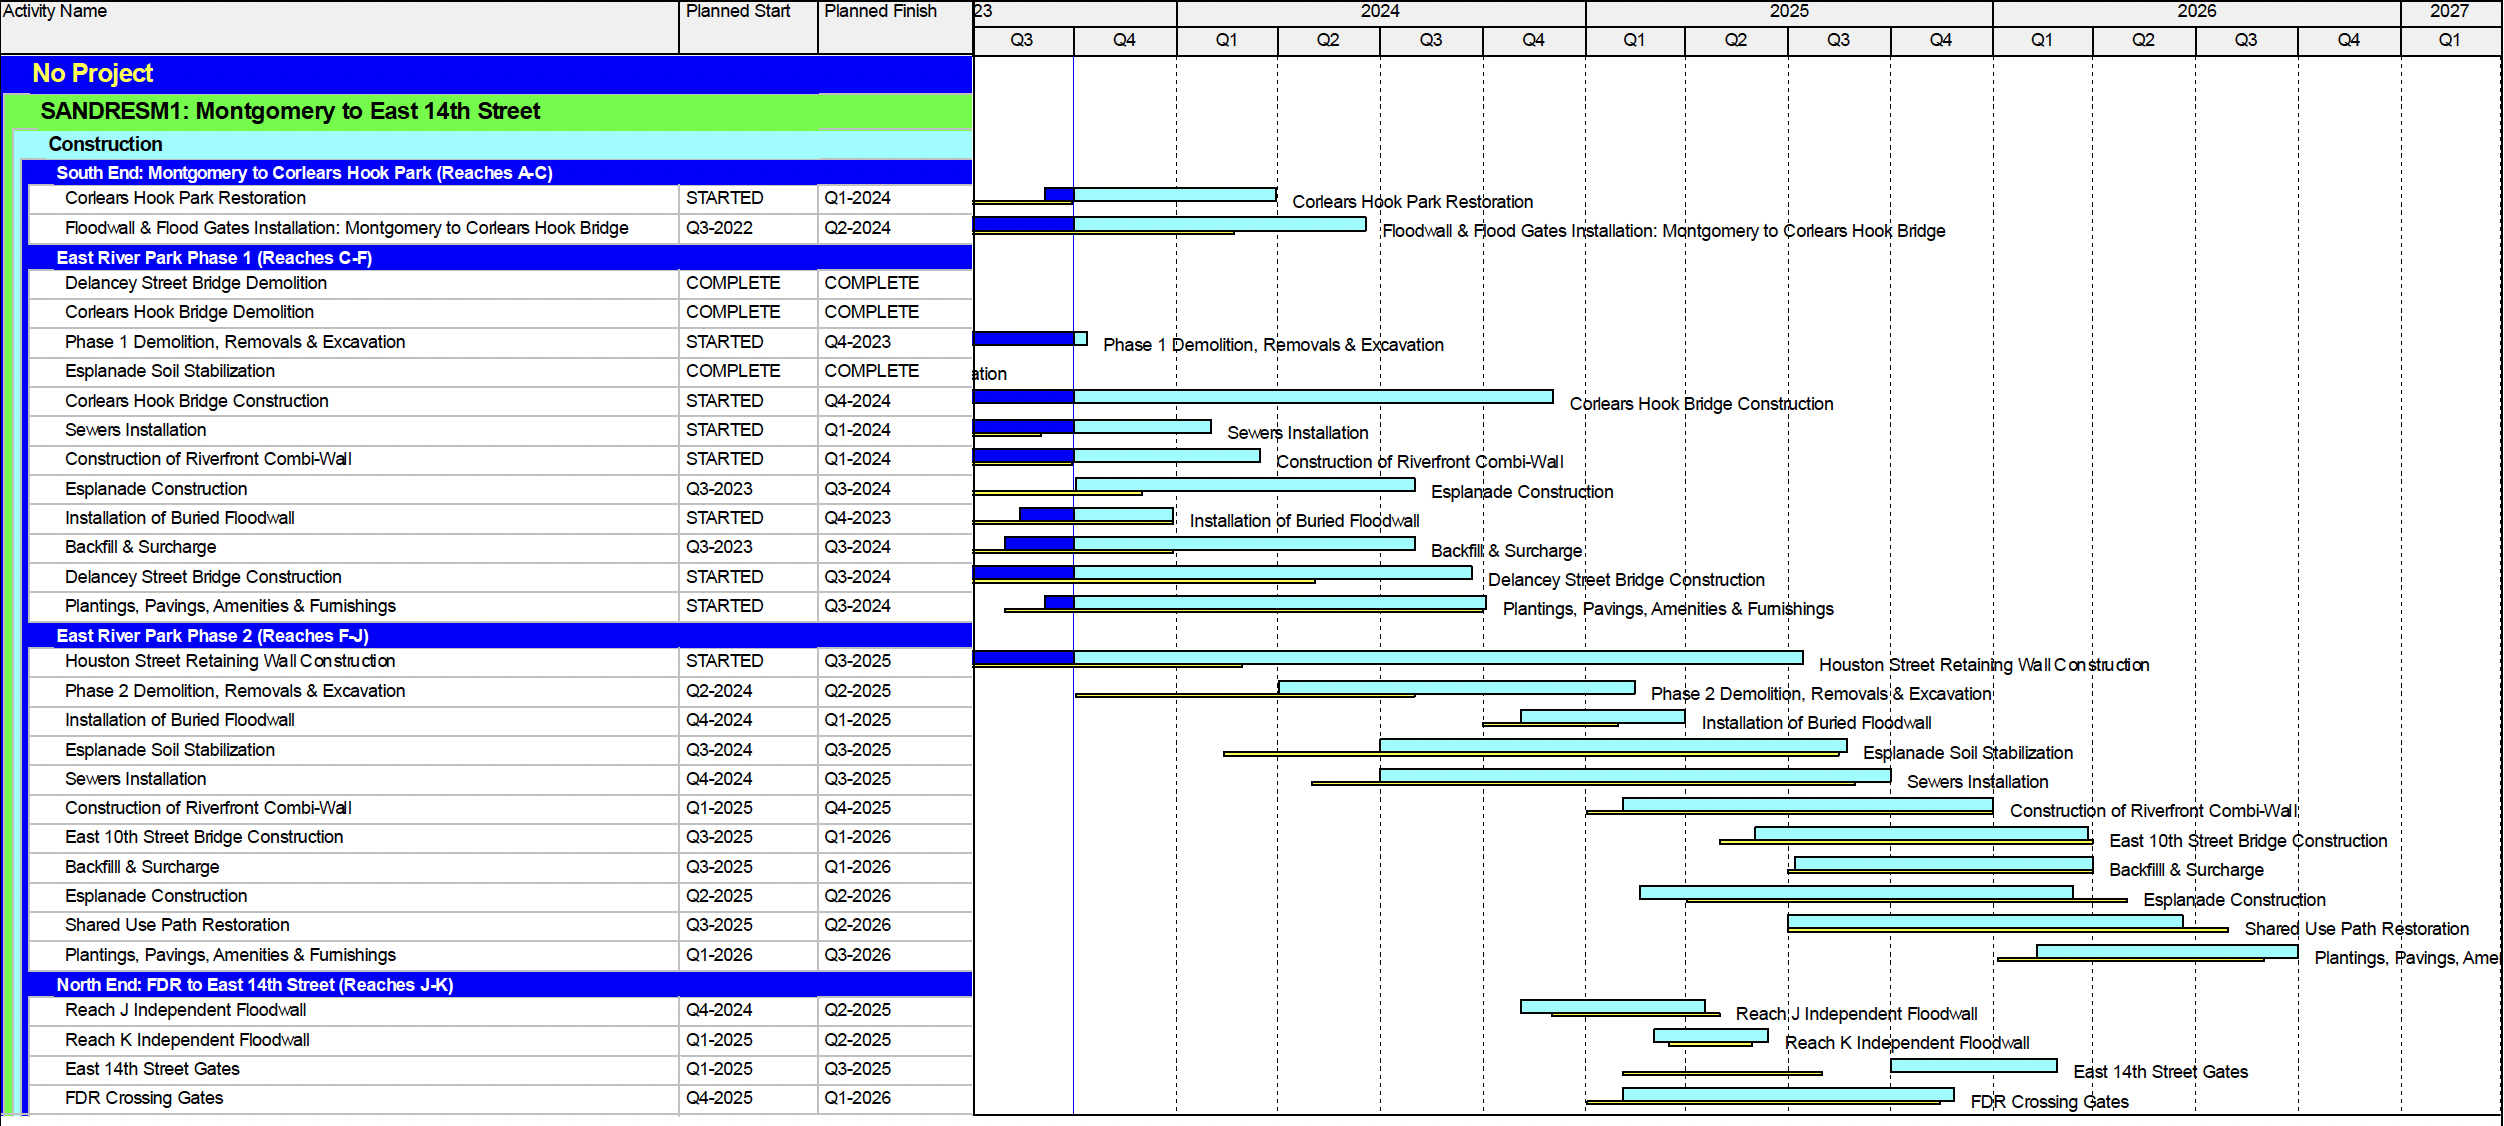
Task: Select Reach J Independent Floodwall activity name
Action: pos(186,1010)
